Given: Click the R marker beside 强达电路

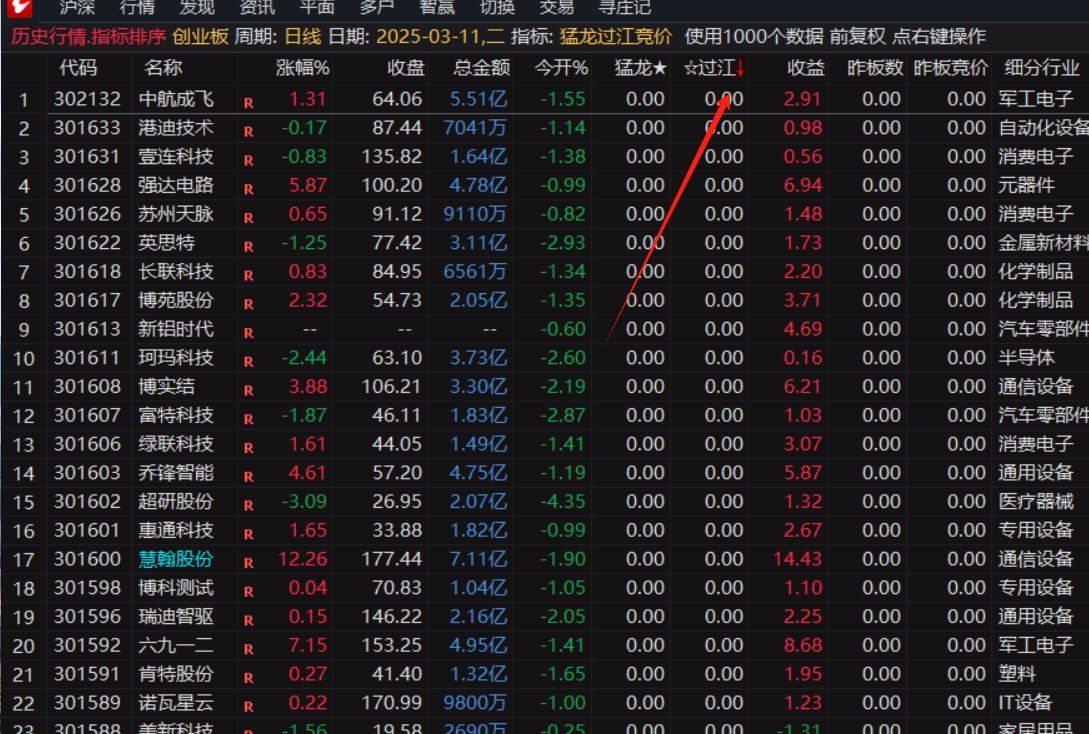Looking at the screenshot, I should [x=248, y=187].
